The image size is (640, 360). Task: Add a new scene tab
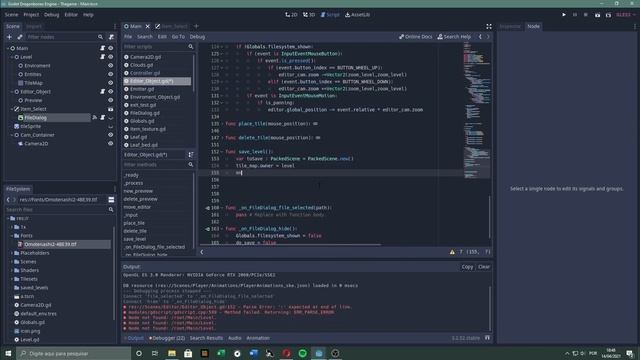(196, 27)
